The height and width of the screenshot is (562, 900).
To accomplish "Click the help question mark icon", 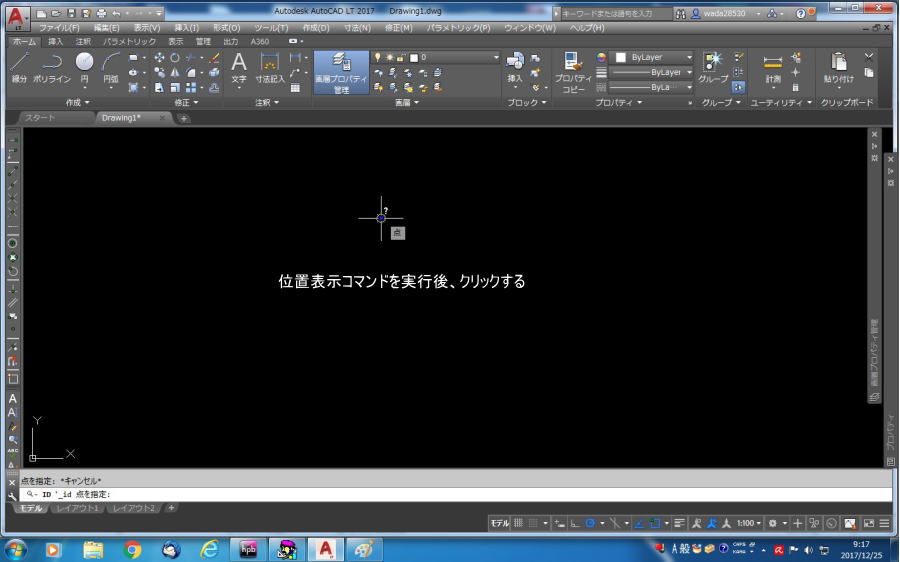I will click(801, 14).
